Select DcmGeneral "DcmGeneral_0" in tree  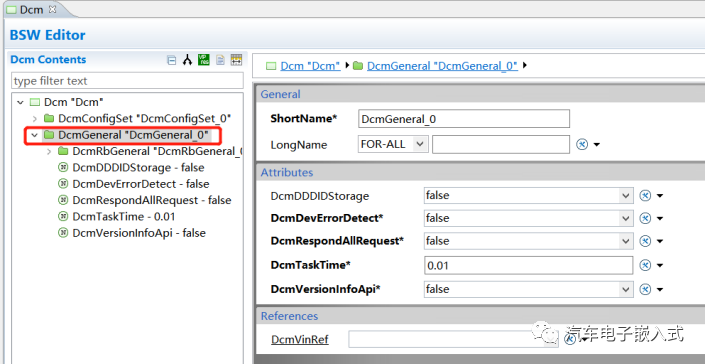(133, 135)
